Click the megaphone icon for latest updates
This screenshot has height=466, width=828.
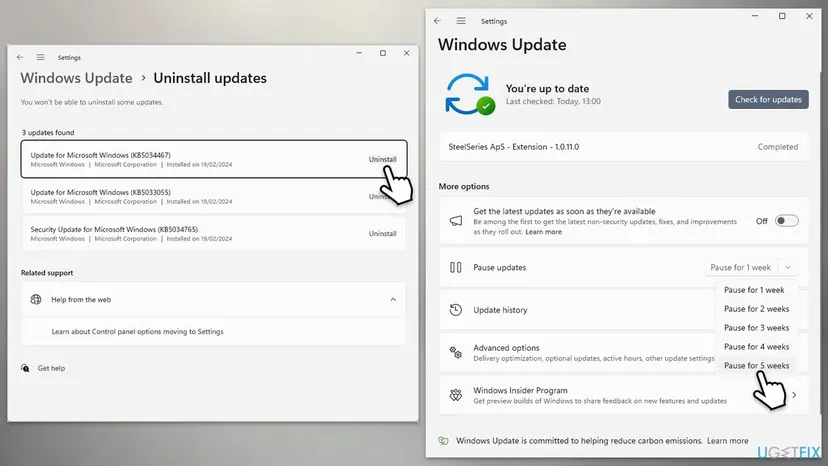point(456,221)
